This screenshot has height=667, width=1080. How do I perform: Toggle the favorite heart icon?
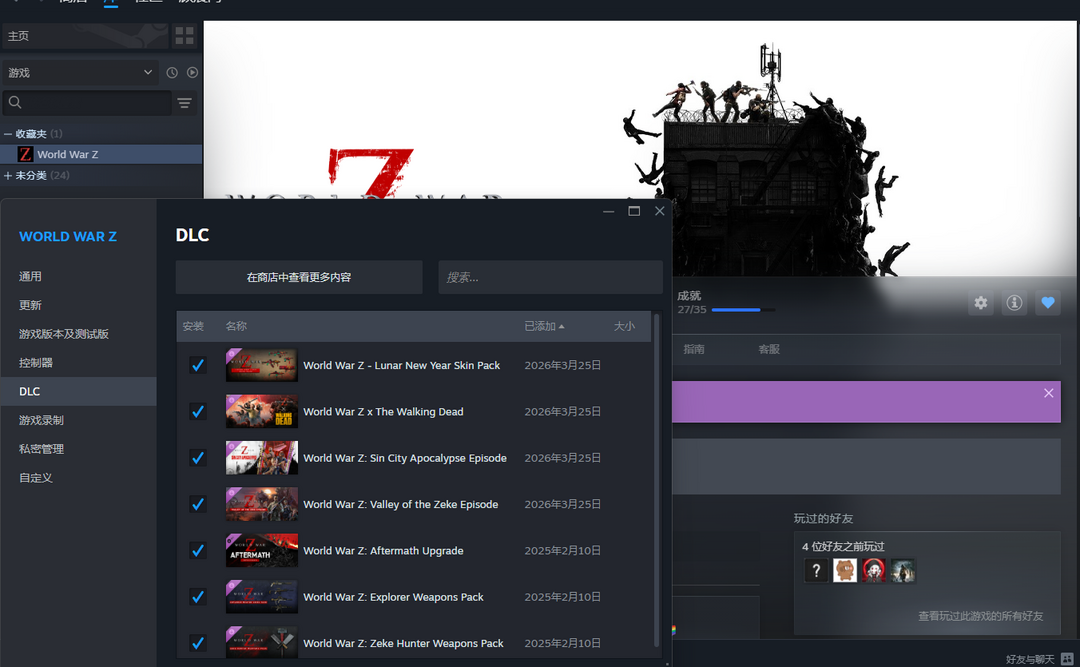1047,303
